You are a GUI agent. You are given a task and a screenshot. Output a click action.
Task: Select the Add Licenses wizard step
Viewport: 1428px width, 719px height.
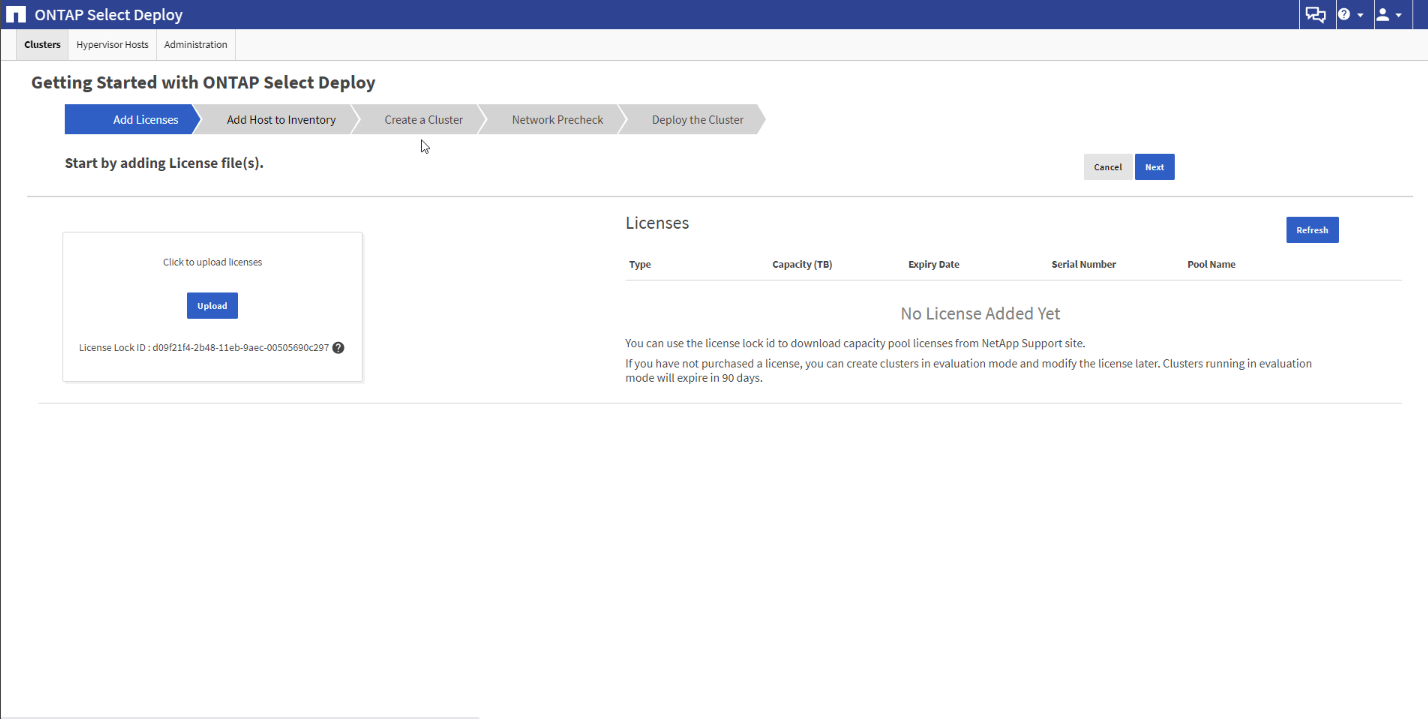click(x=134, y=120)
